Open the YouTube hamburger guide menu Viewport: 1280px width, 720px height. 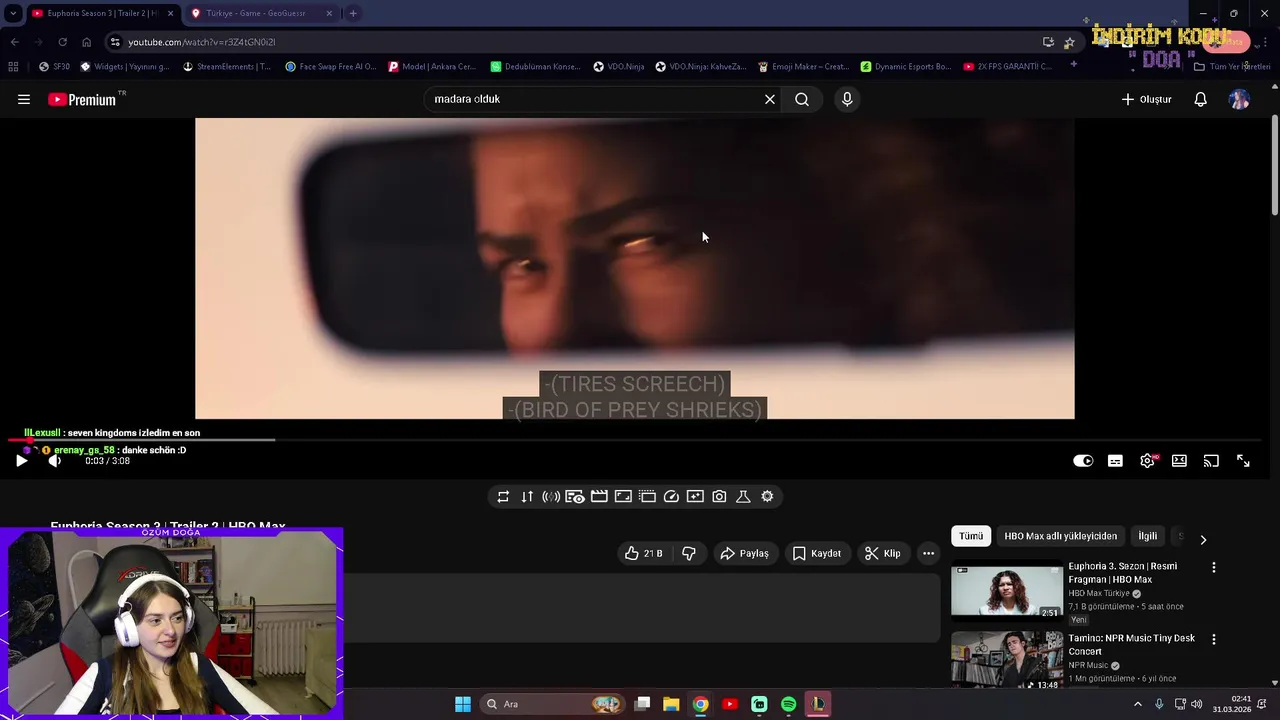pos(24,99)
